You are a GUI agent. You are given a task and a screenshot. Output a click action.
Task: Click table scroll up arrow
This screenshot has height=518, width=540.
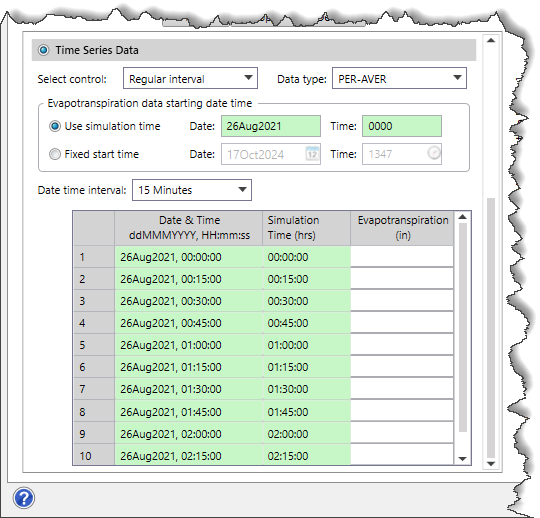coord(463,217)
